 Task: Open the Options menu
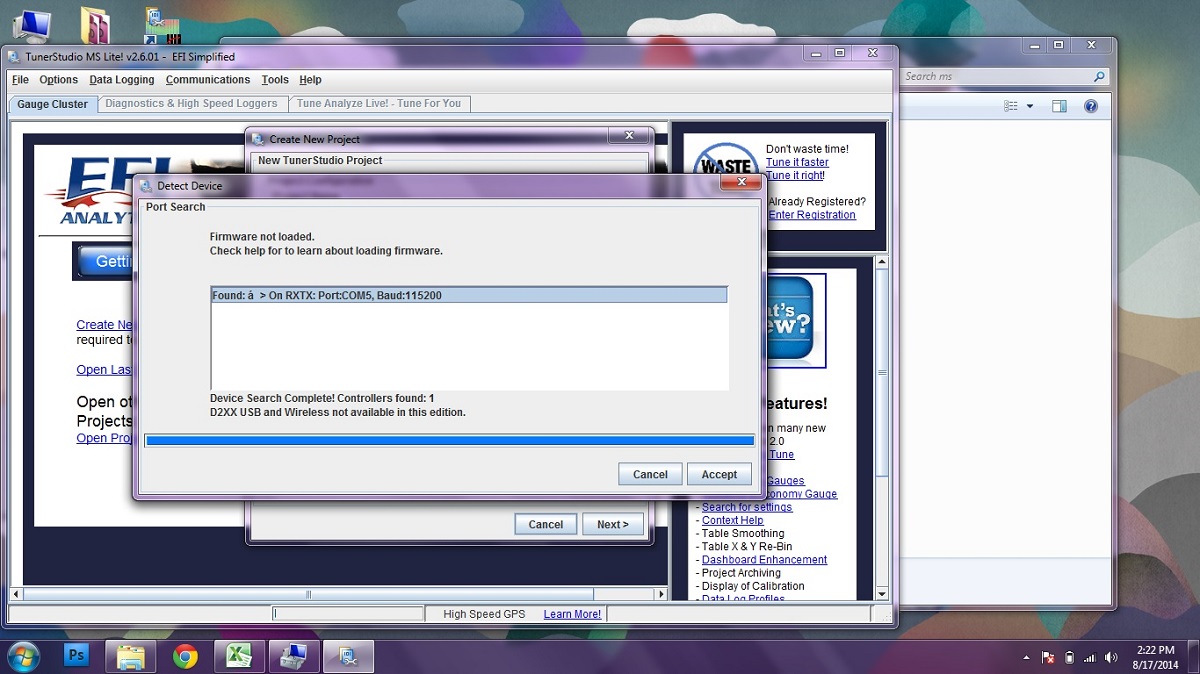(58, 80)
